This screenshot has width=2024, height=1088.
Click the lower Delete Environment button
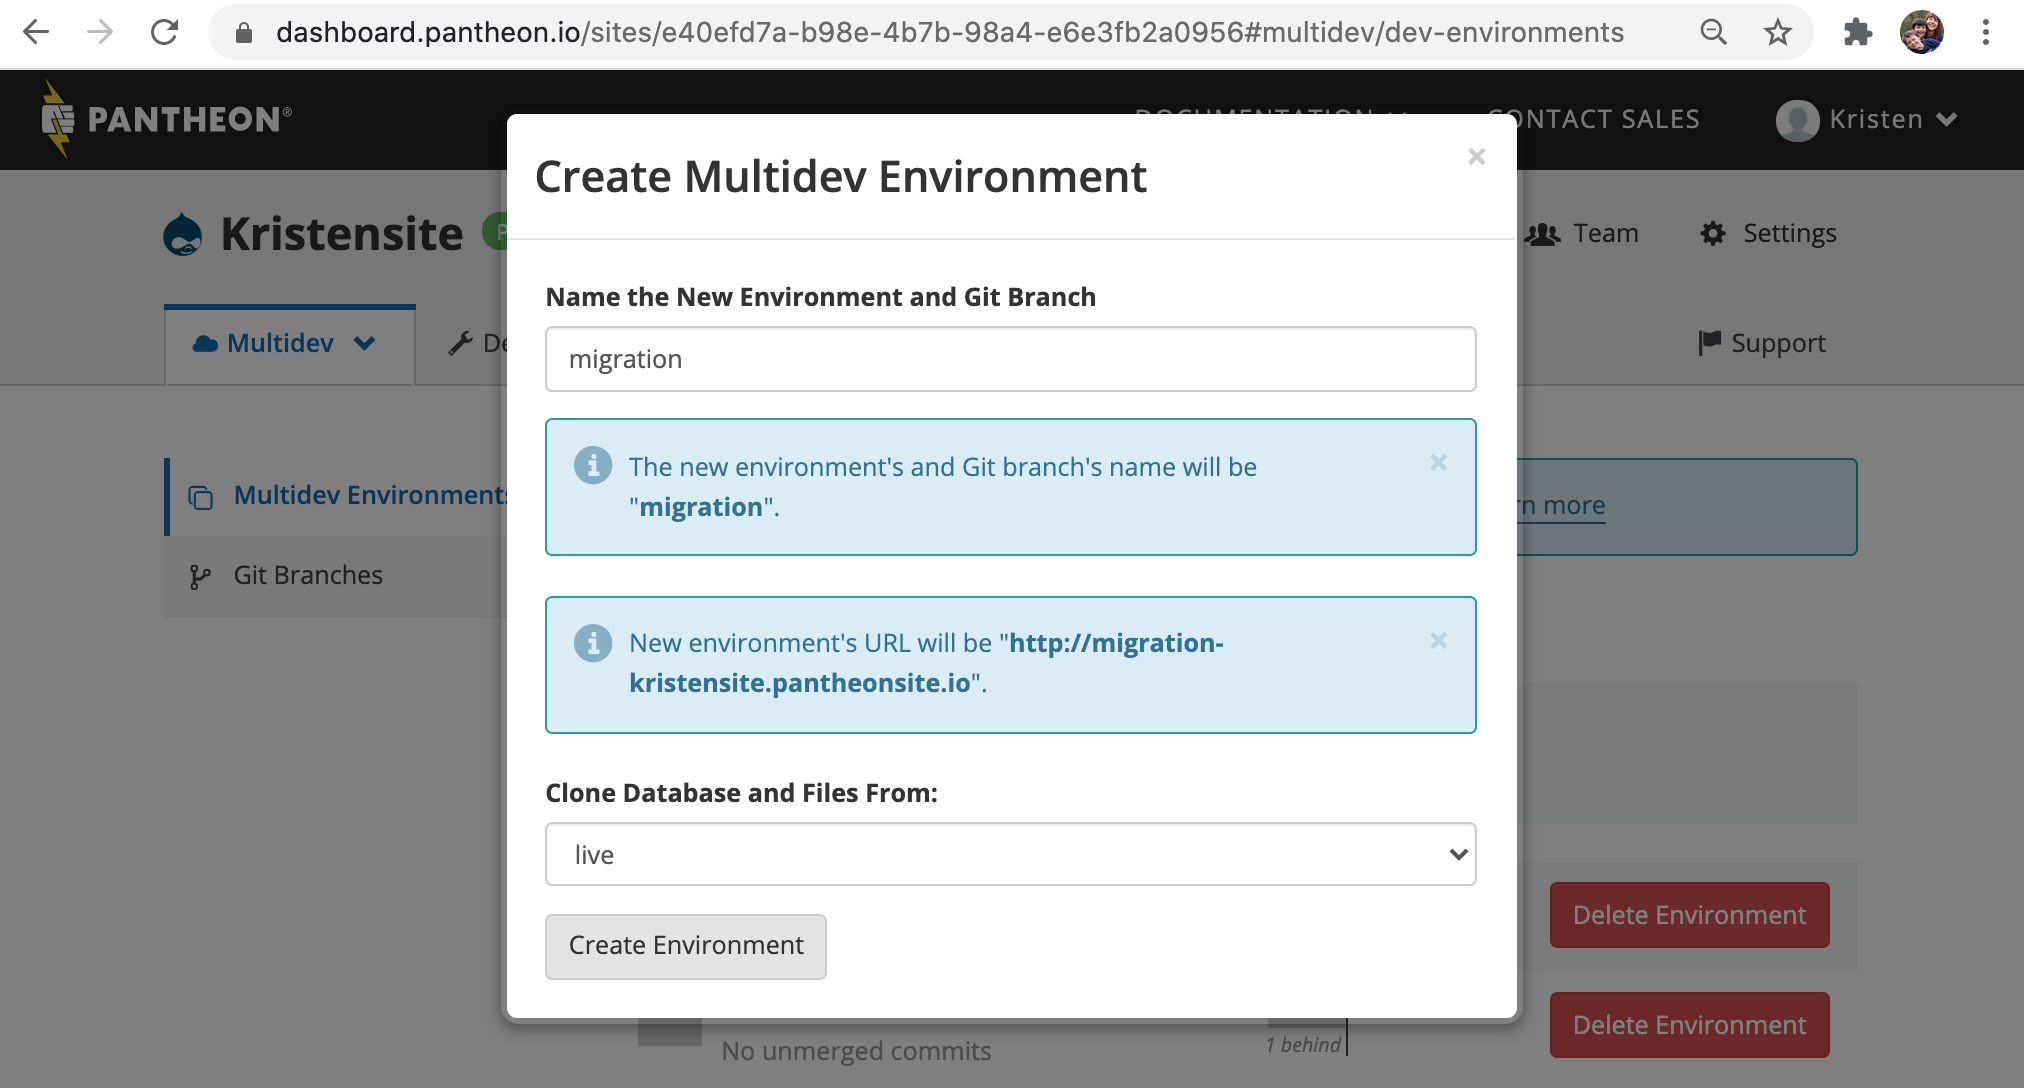[x=1689, y=1025]
